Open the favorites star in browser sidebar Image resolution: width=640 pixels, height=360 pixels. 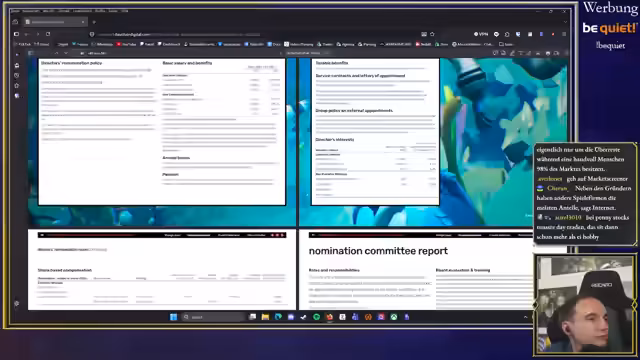coord(17,86)
